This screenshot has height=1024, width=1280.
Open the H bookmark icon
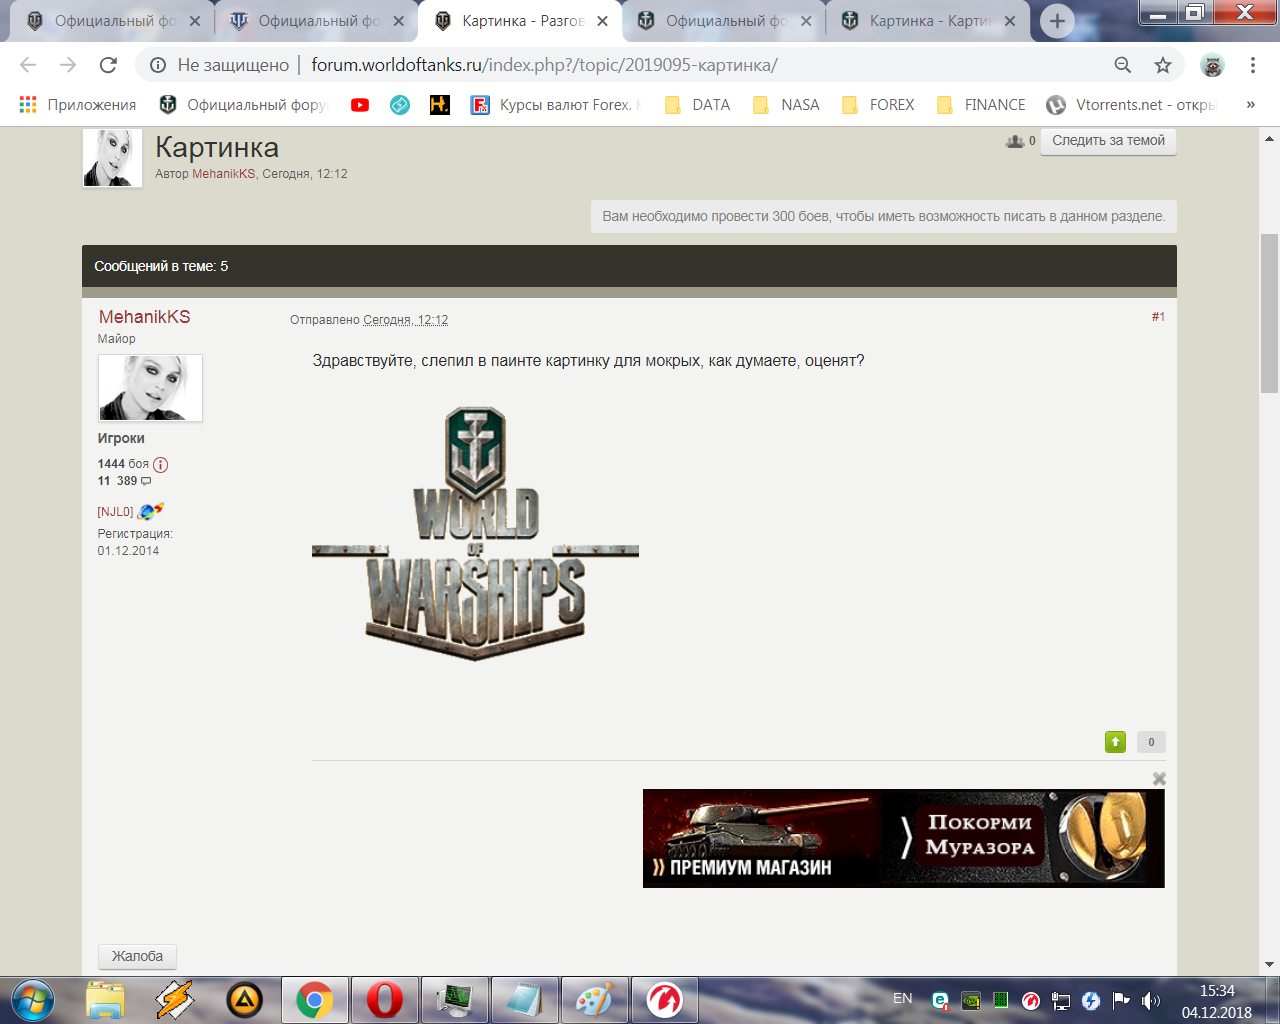[x=440, y=105]
